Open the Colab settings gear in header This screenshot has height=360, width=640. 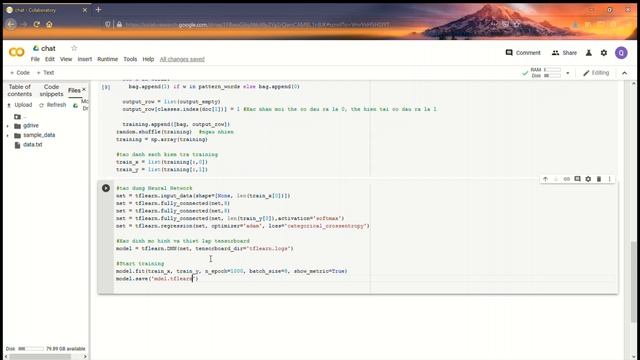coord(604,53)
